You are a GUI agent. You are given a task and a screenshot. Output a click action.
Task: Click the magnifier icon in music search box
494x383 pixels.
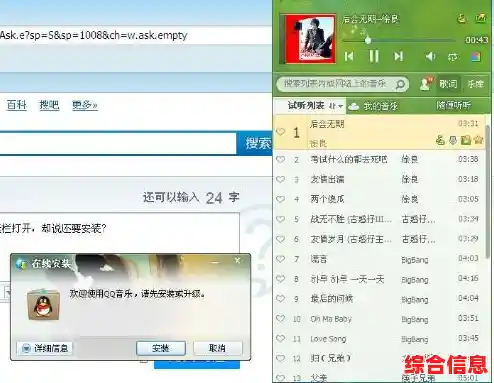pos(400,84)
